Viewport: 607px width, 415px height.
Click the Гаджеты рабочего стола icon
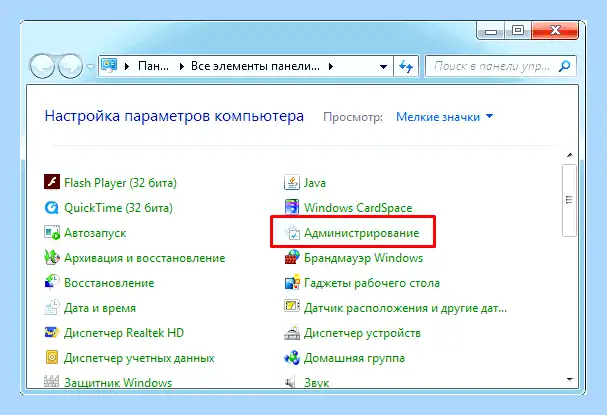coord(292,283)
